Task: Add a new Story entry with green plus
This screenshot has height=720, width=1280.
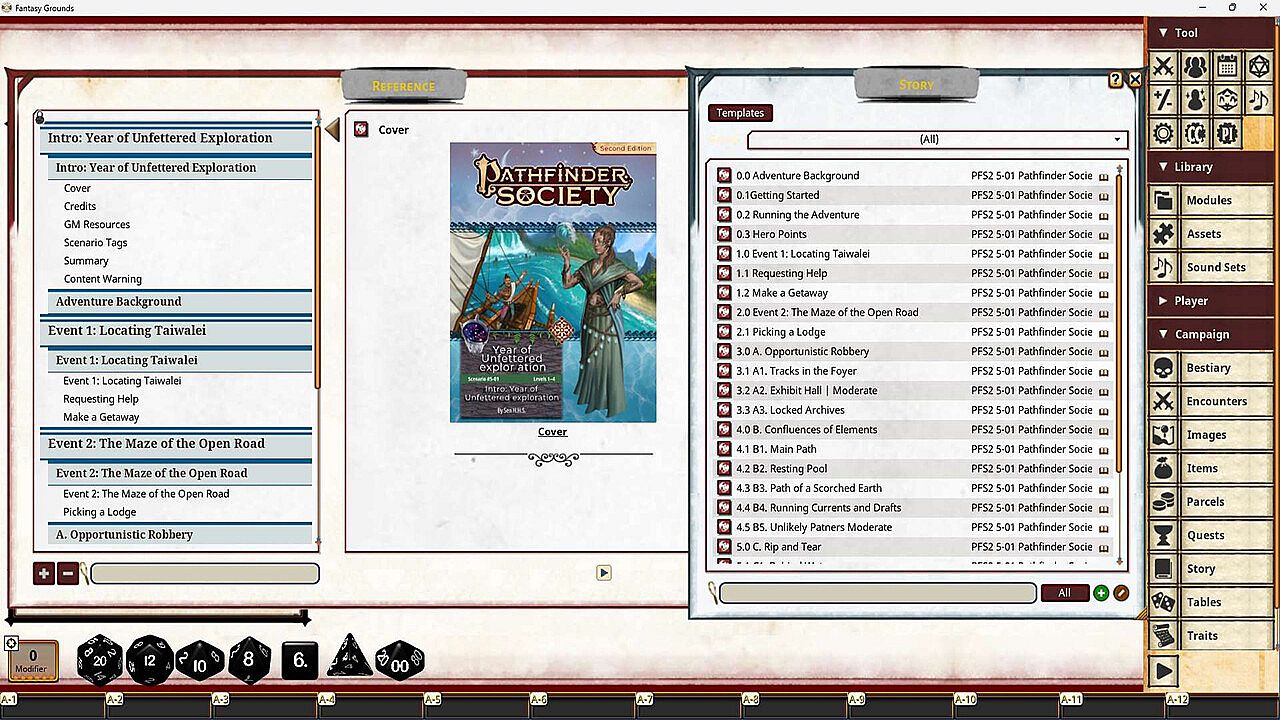Action: click(1101, 593)
